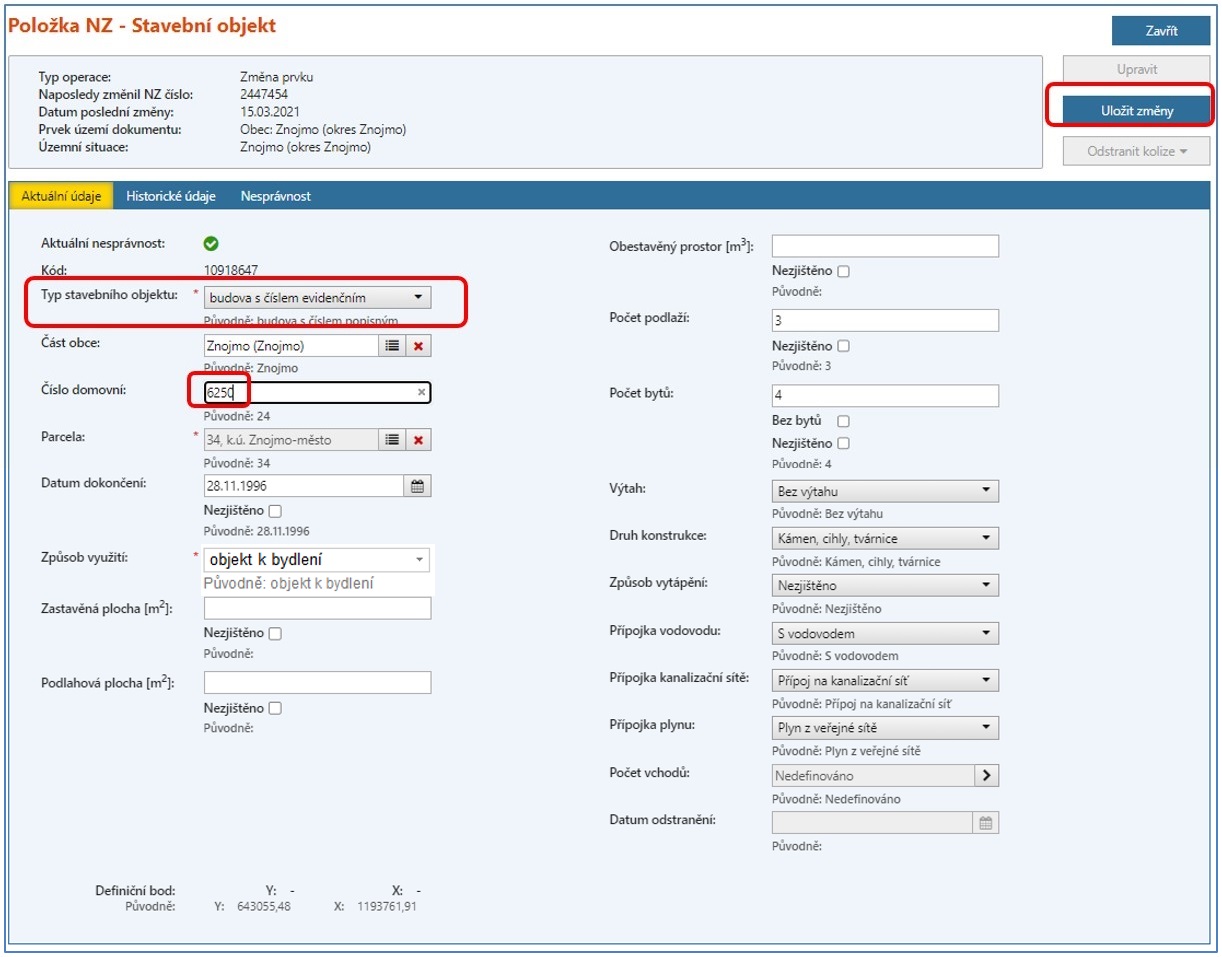Clear Parcela value with red X
The width and height of the screenshot is (1222, 957).
pos(419,439)
